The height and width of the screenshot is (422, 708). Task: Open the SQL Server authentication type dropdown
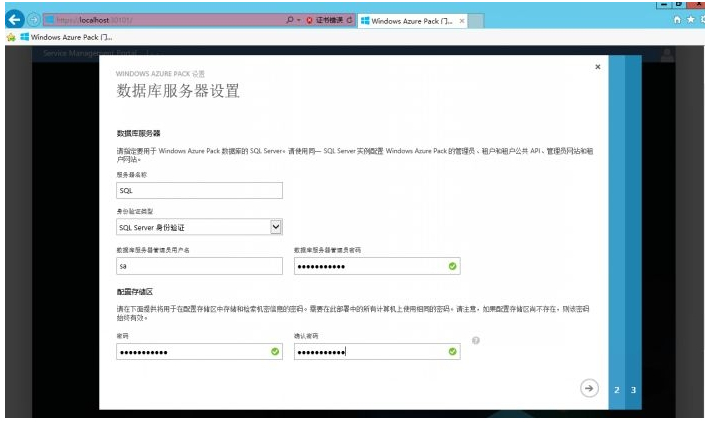tap(199, 227)
